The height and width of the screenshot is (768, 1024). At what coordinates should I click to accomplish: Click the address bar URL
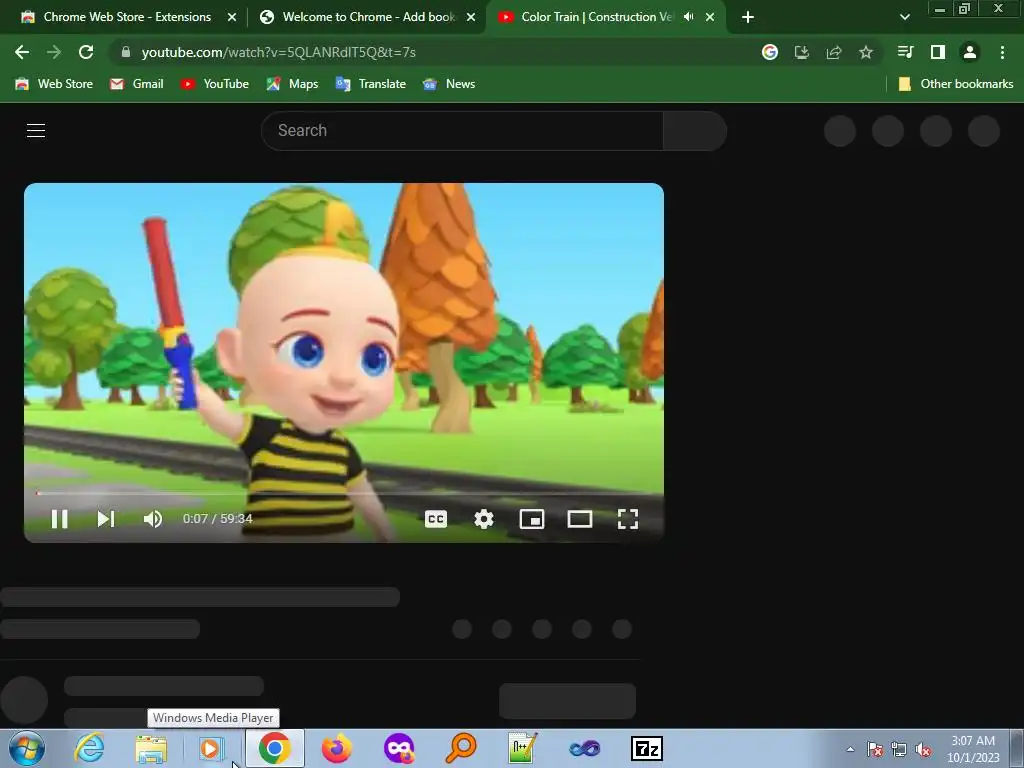(279, 52)
